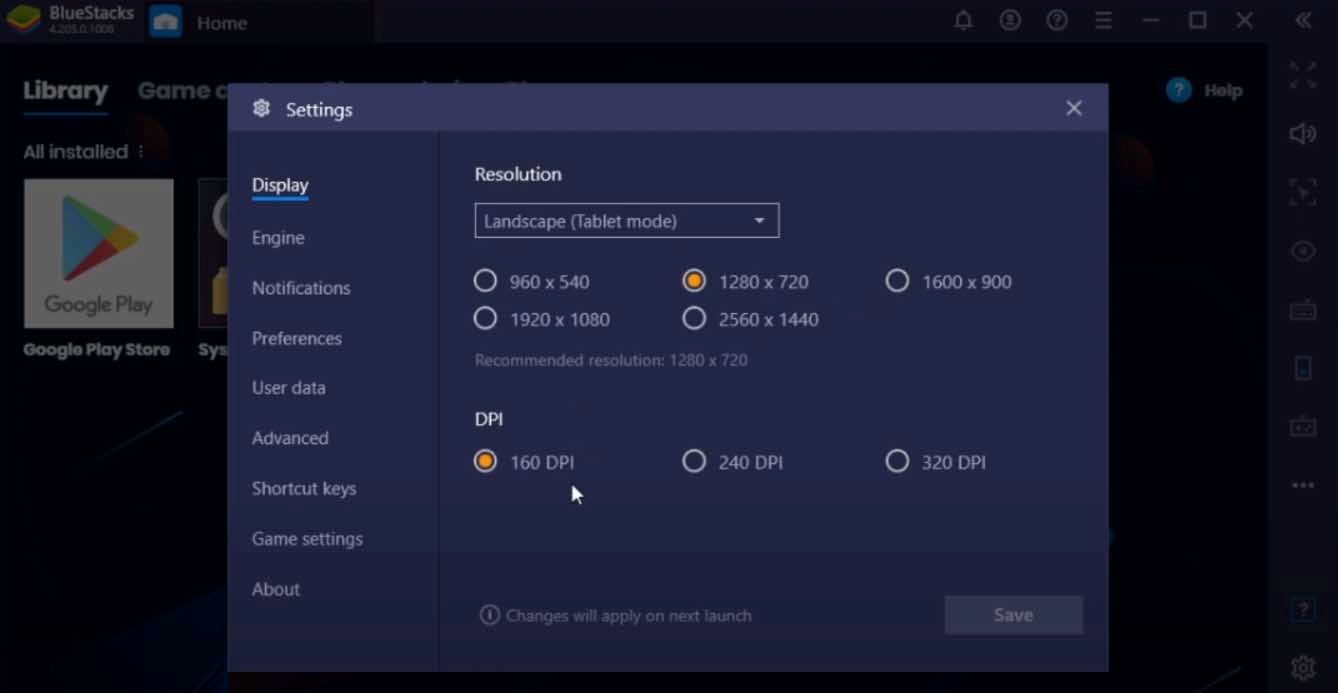Pick the 320 DPI radio button

897,462
